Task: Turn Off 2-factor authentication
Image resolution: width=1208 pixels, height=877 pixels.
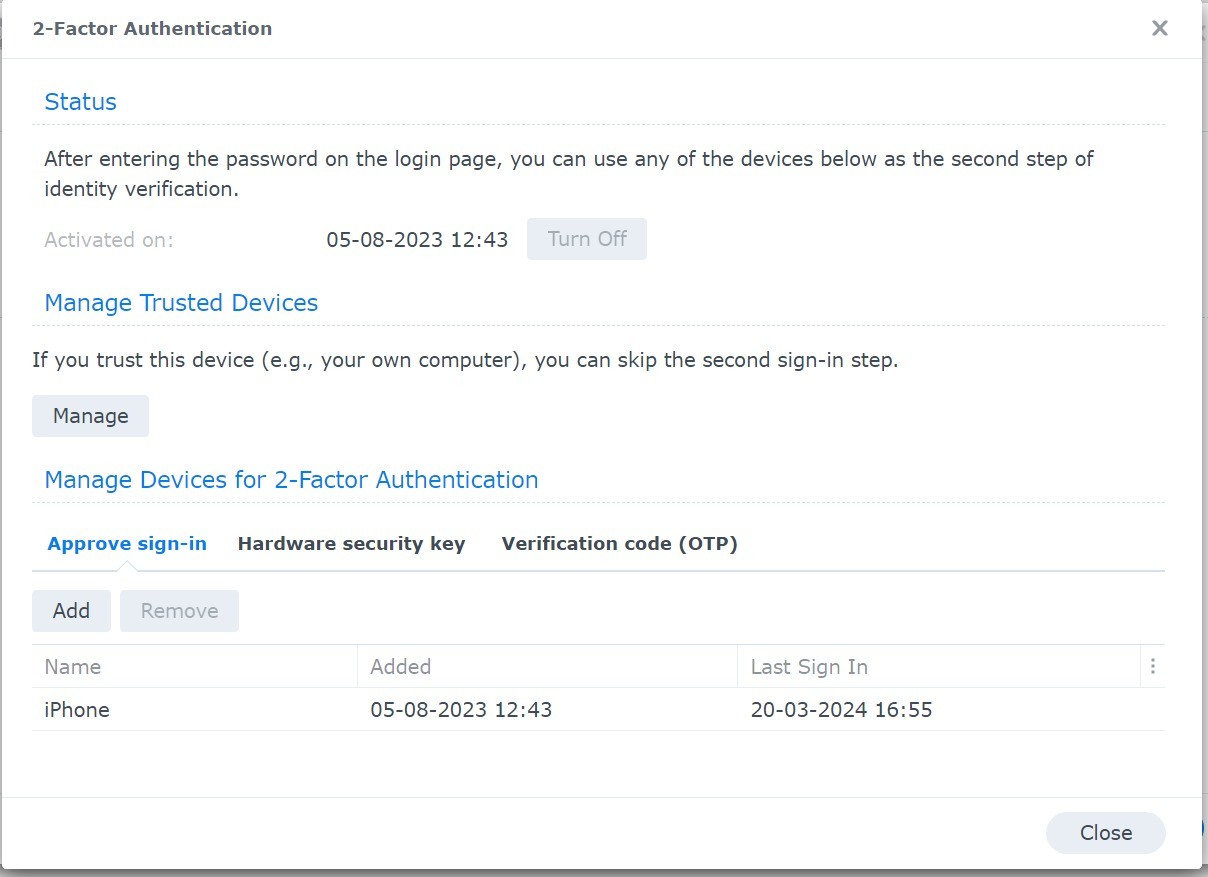Action: click(x=587, y=239)
